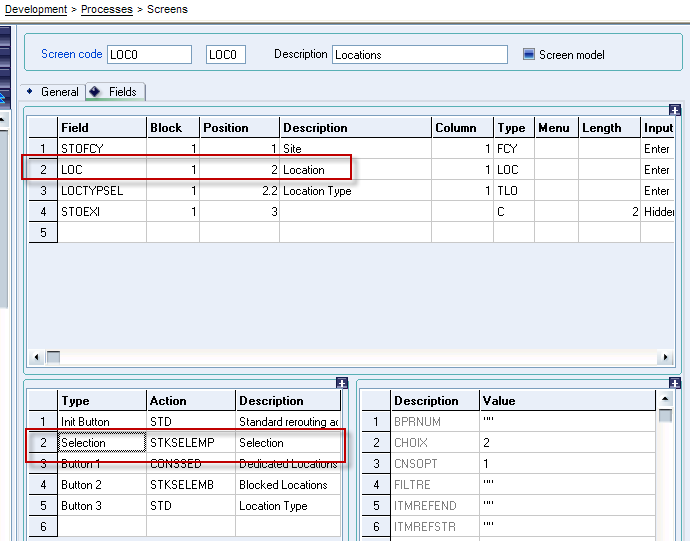
Task: Switch to the Fields tab
Action: tap(122, 92)
